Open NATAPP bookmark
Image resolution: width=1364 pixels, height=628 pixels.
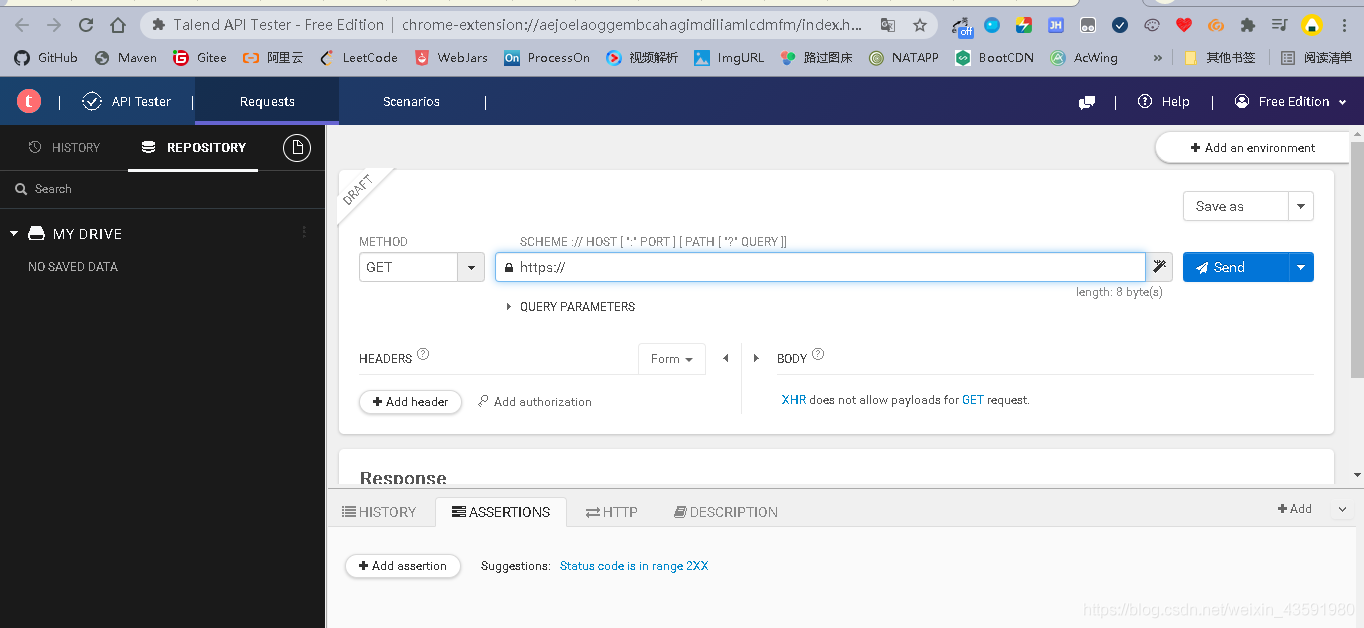point(904,58)
